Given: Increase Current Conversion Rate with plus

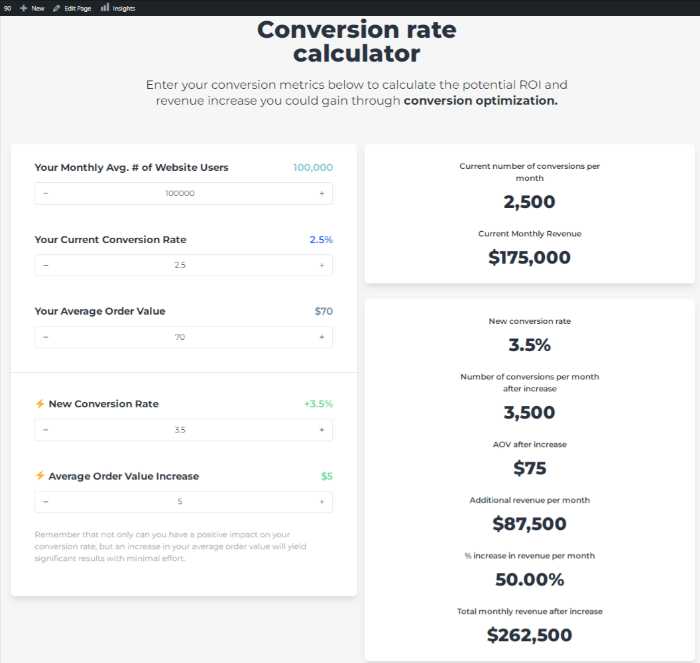Looking at the screenshot, I should click(x=322, y=265).
